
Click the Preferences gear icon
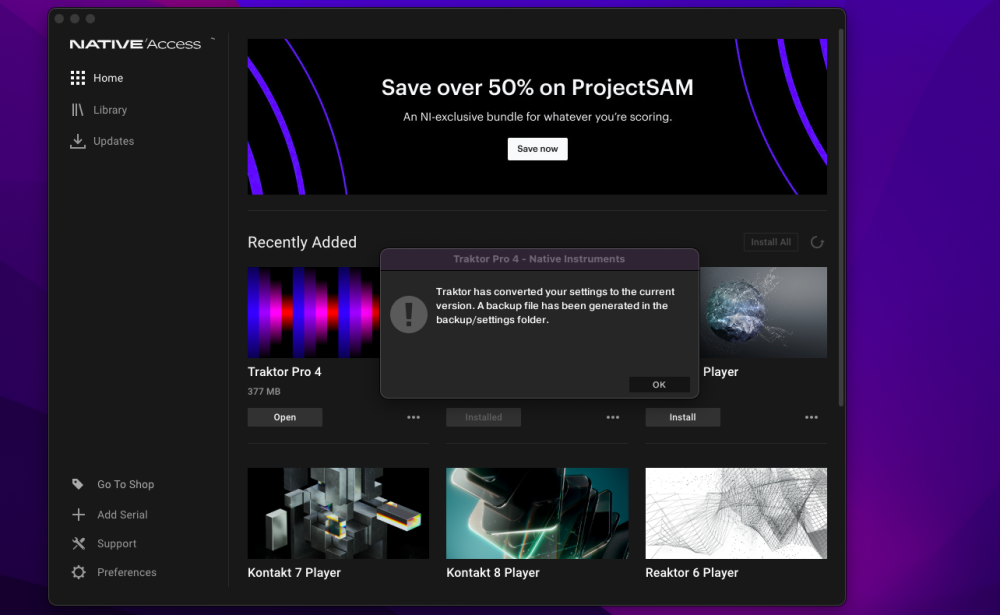pyautogui.click(x=78, y=572)
